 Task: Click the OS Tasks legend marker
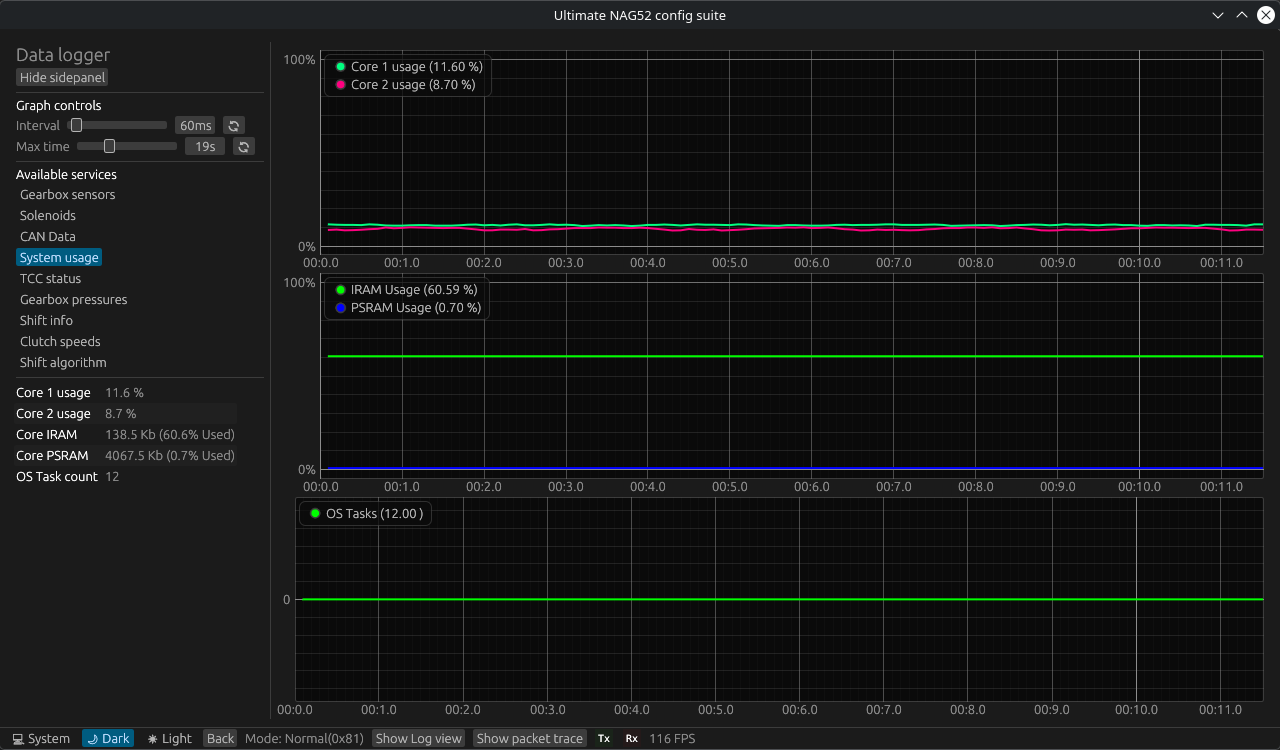tap(316, 514)
